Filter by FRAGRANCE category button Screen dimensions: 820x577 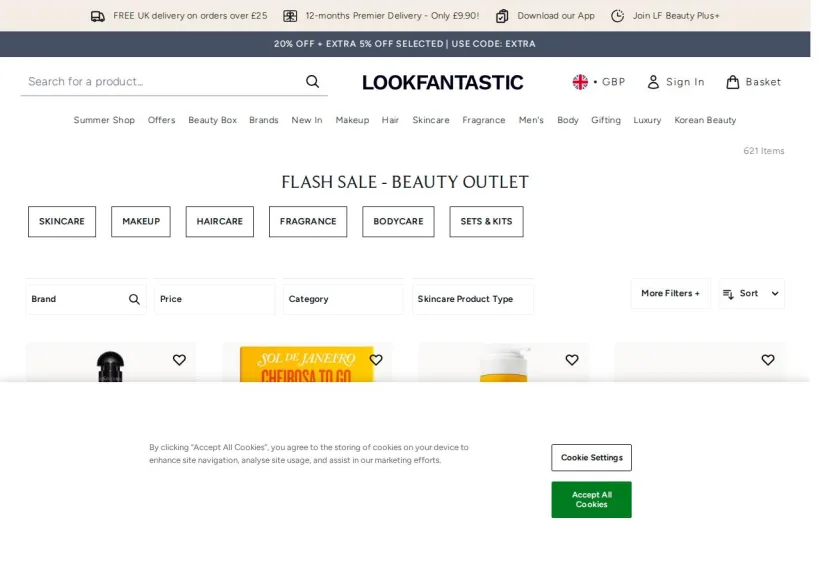coord(308,222)
